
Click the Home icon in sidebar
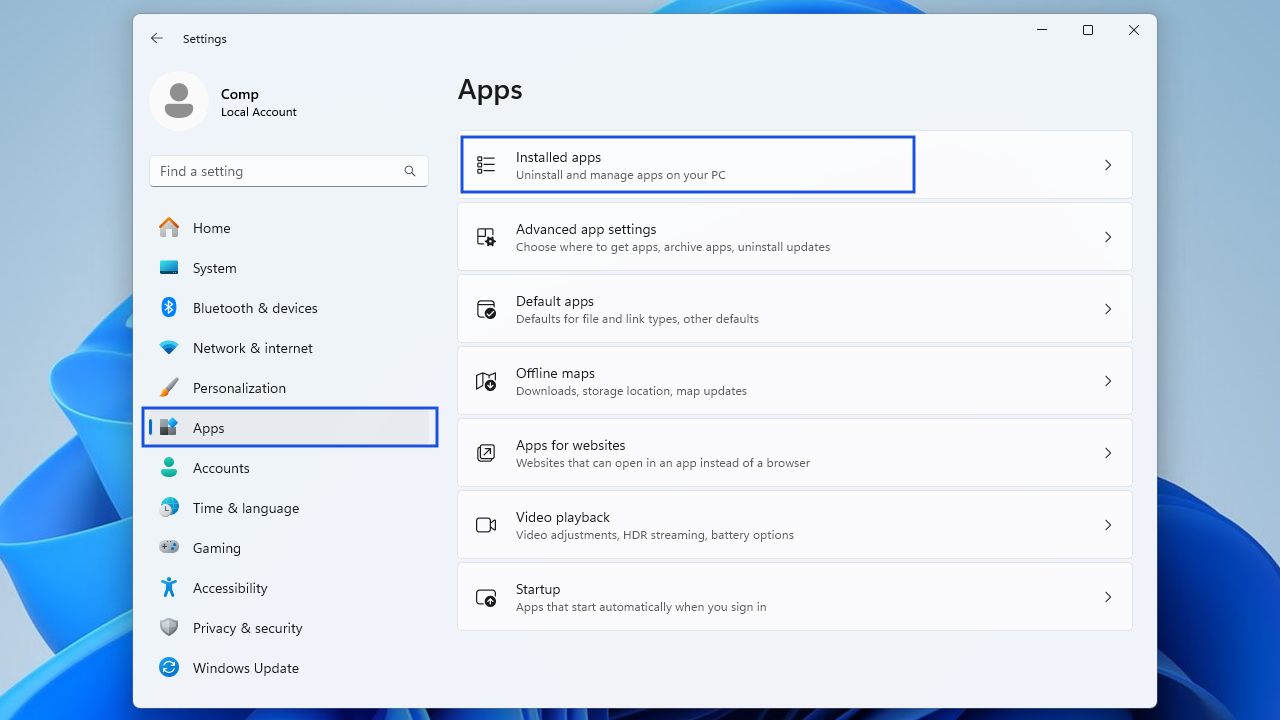pyautogui.click(x=169, y=228)
